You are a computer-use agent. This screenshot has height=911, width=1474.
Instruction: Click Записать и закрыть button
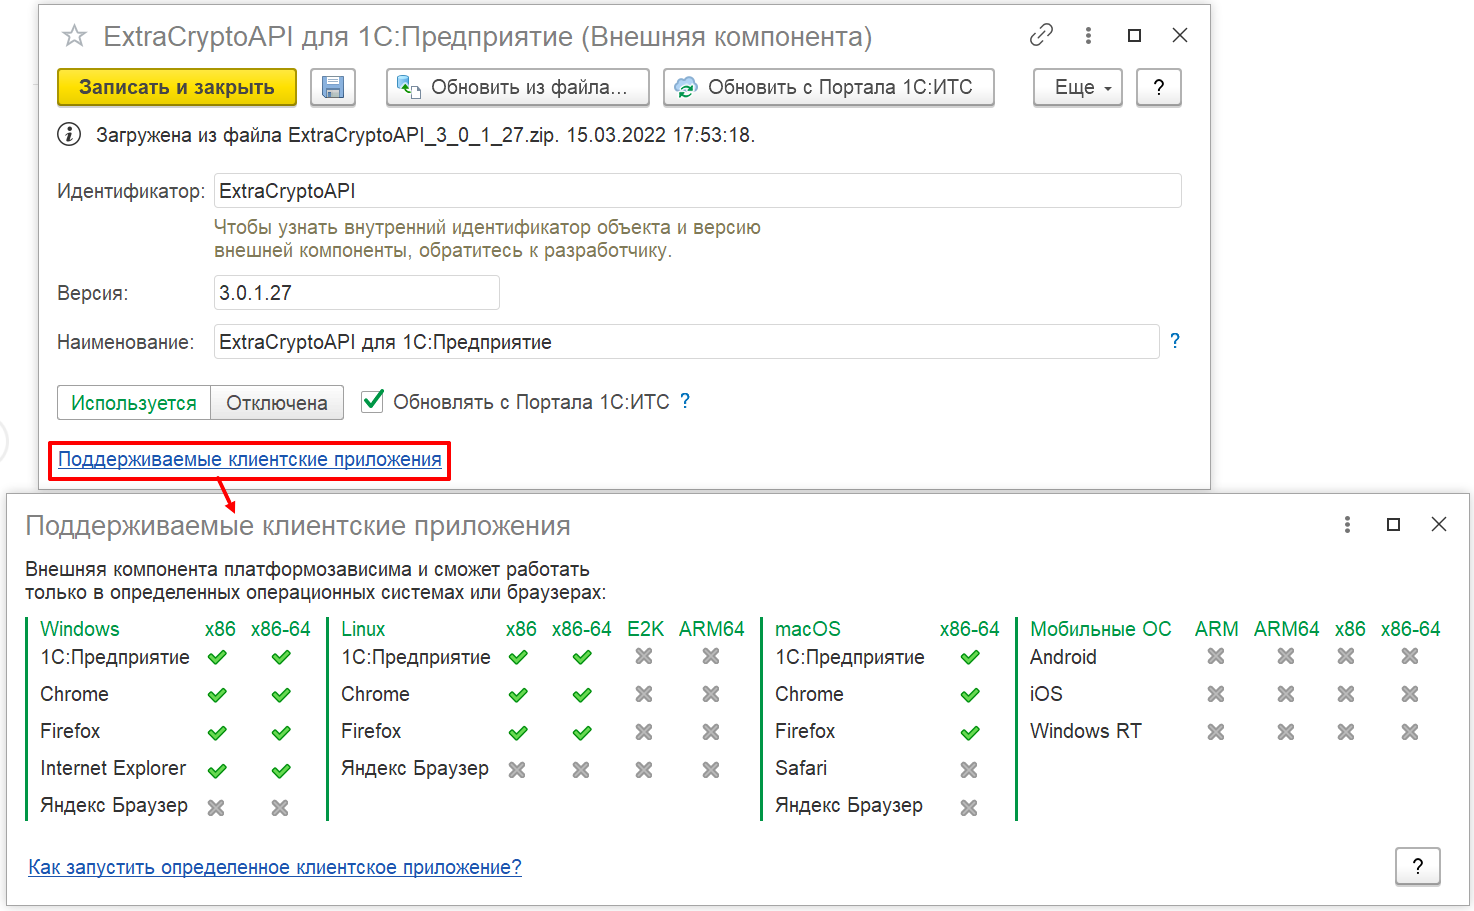click(x=177, y=87)
